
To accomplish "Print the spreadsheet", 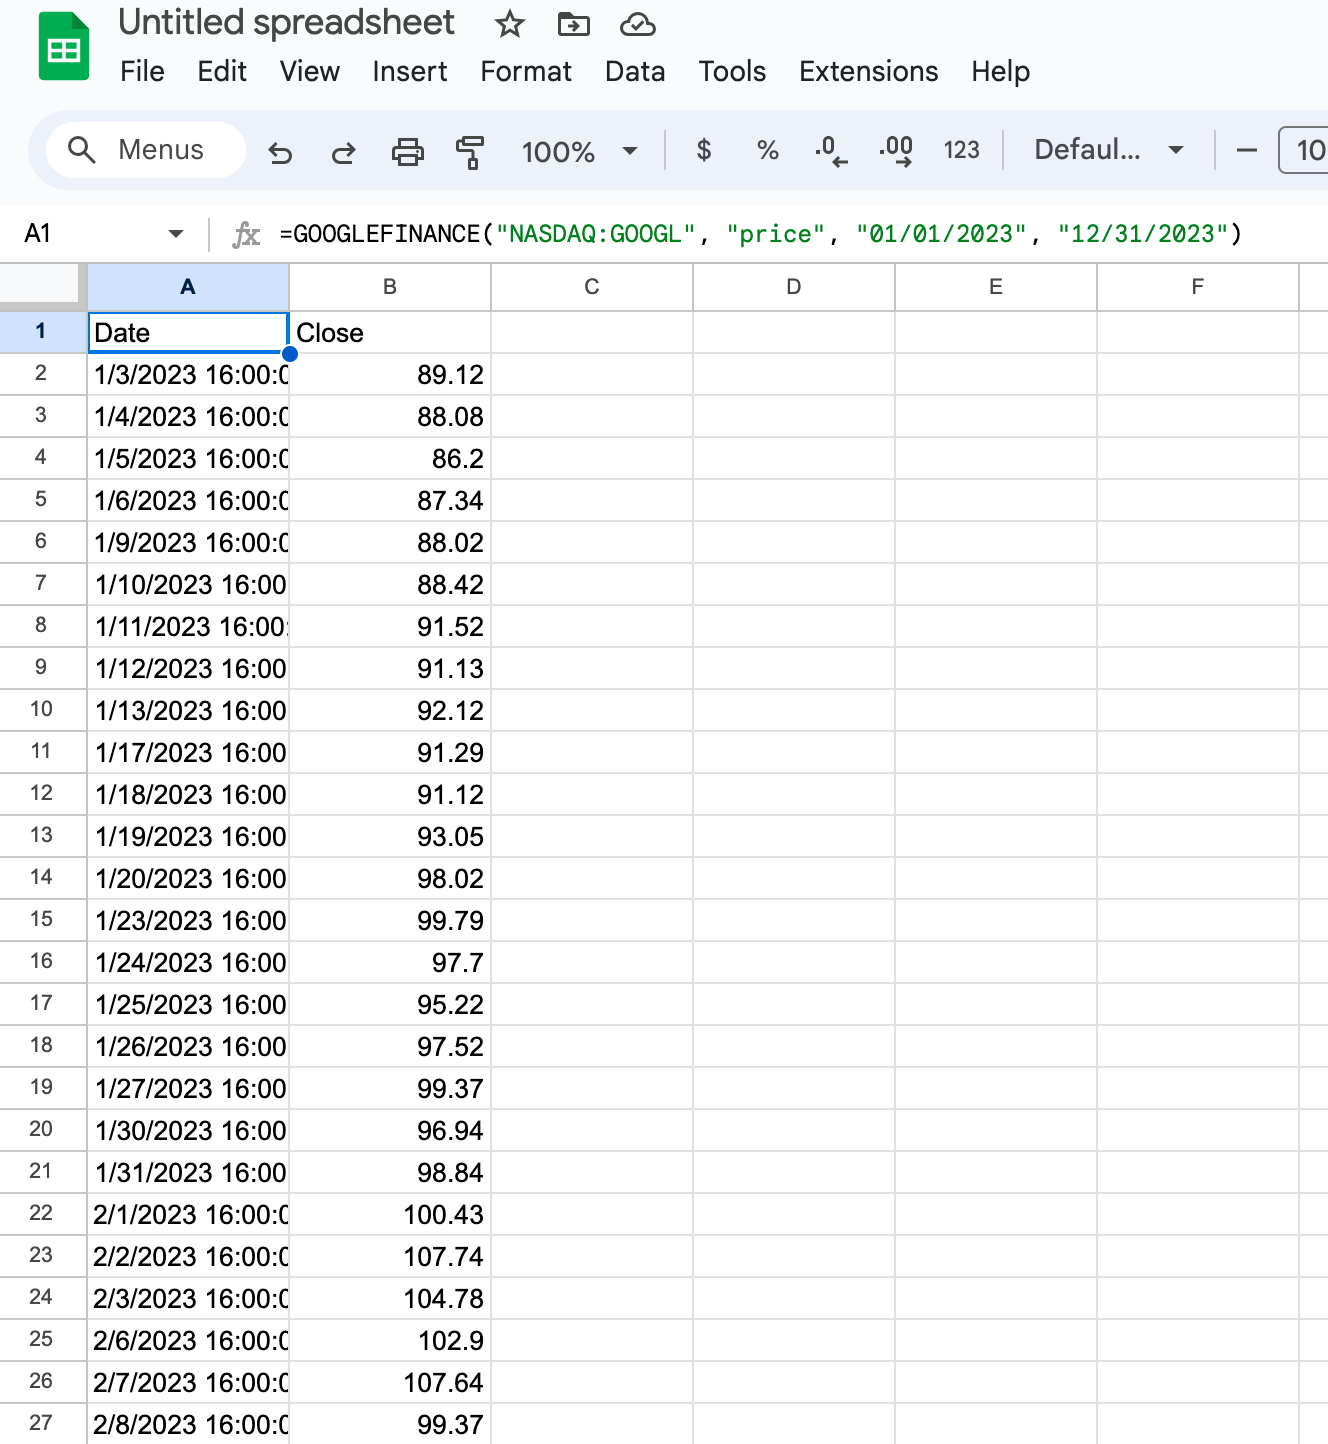I will [x=407, y=152].
